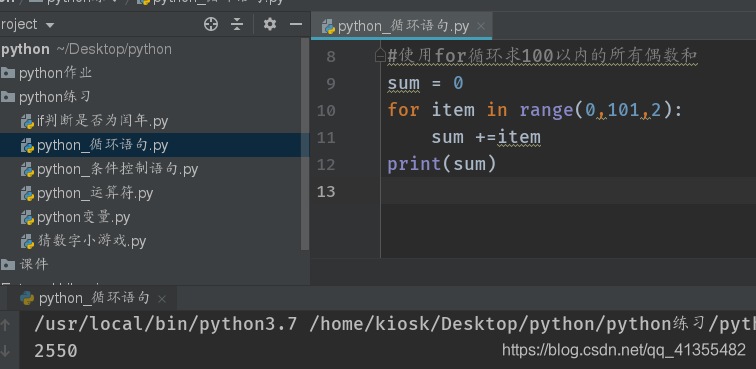Image resolution: width=756 pixels, height=369 pixels.
Task: Click the collapse all icon in Project panel
Action: (x=237, y=24)
